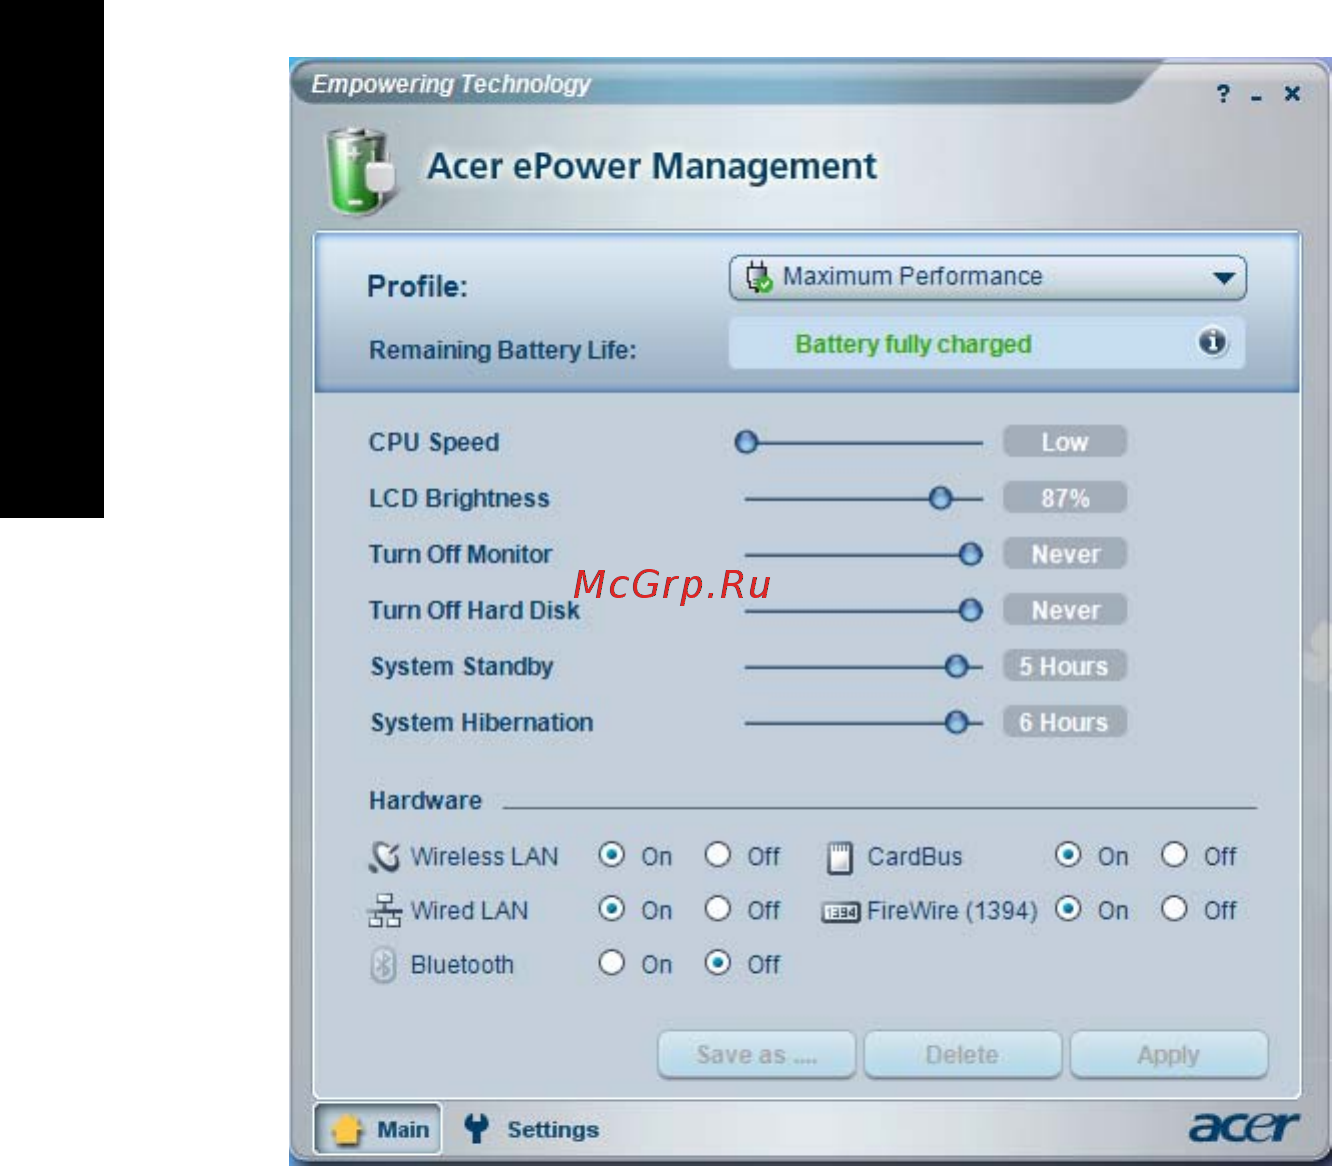The width and height of the screenshot is (1332, 1166).
Task: Click the LCD Brightness slider handle
Action: pos(940,498)
